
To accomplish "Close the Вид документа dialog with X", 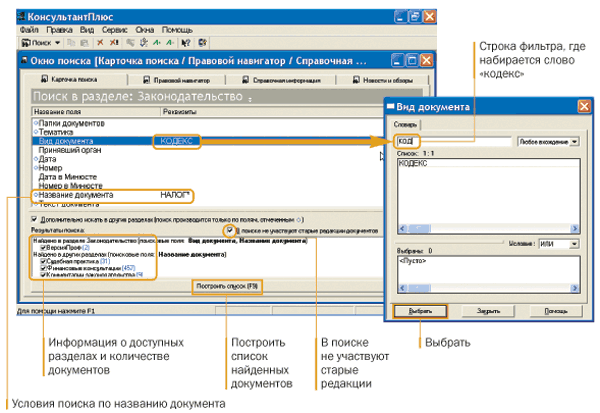I will [584, 106].
